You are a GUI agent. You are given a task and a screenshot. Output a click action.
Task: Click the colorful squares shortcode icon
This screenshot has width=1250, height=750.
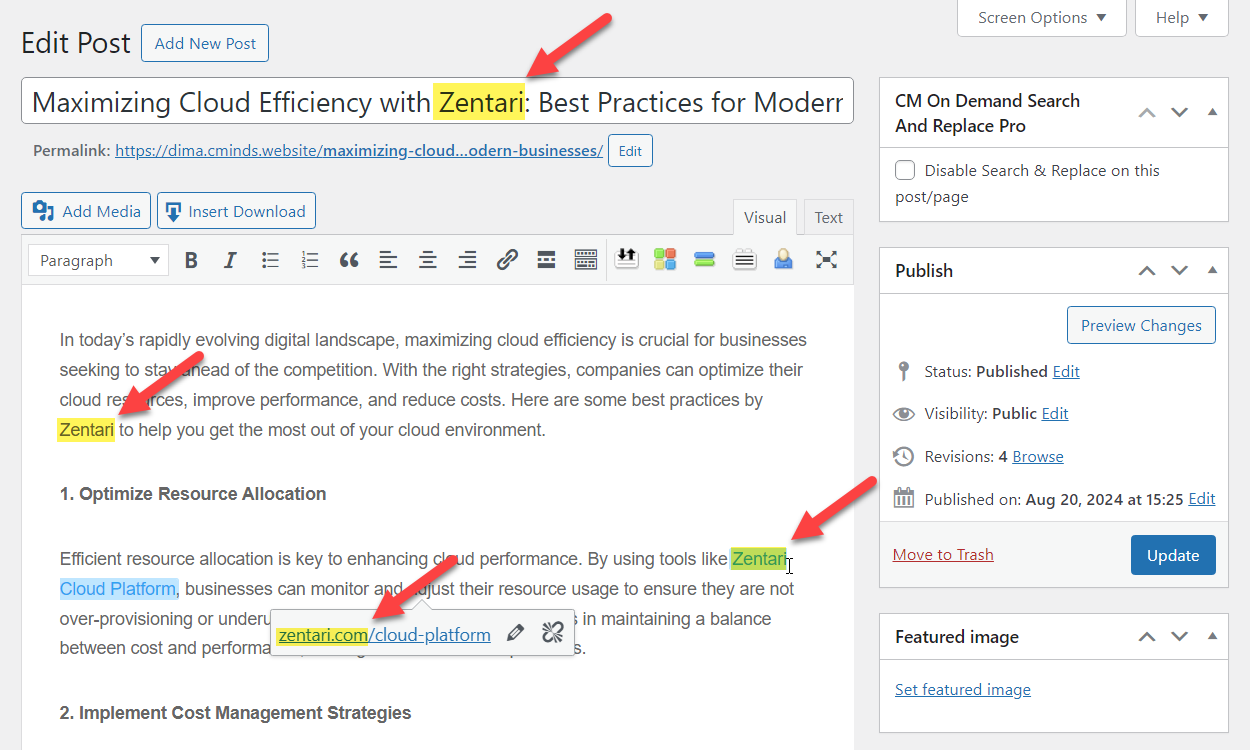point(665,259)
